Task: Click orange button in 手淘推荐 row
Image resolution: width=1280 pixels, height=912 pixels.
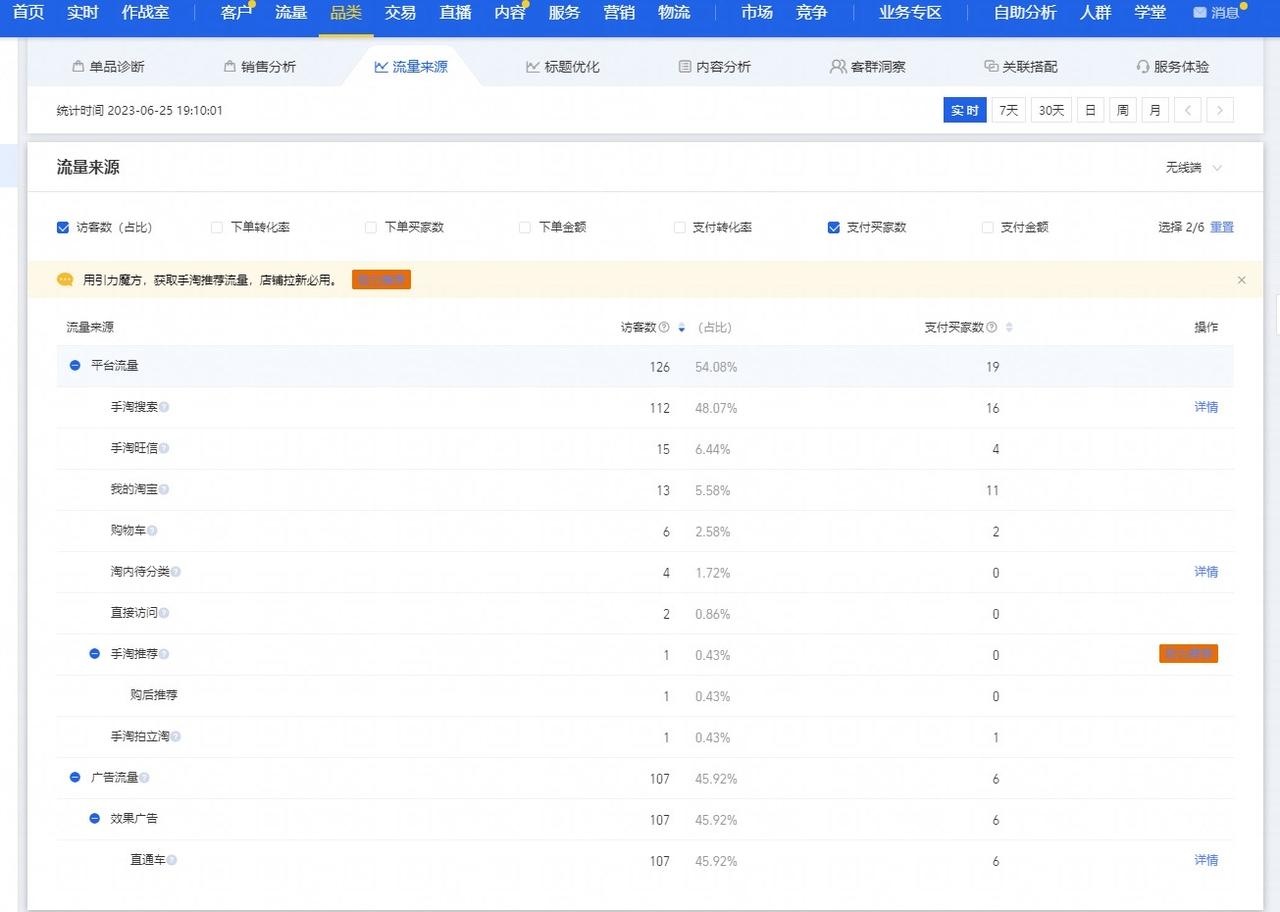Action: click(1188, 654)
